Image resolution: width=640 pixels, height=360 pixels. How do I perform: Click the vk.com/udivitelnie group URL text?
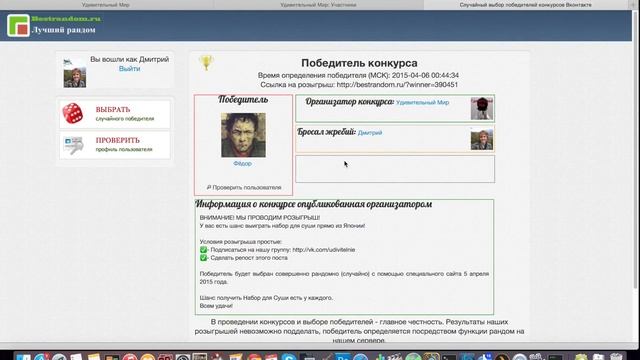(x=324, y=250)
